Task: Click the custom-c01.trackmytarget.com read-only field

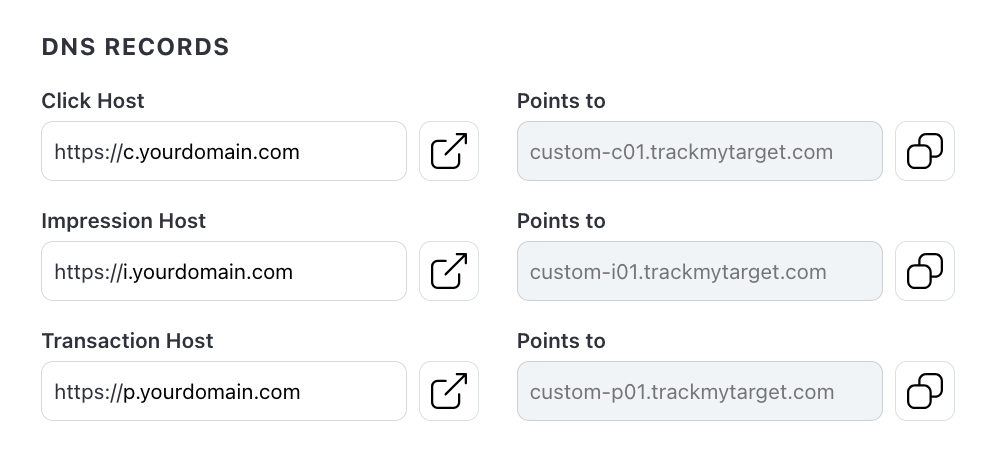Action: (x=699, y=152)
